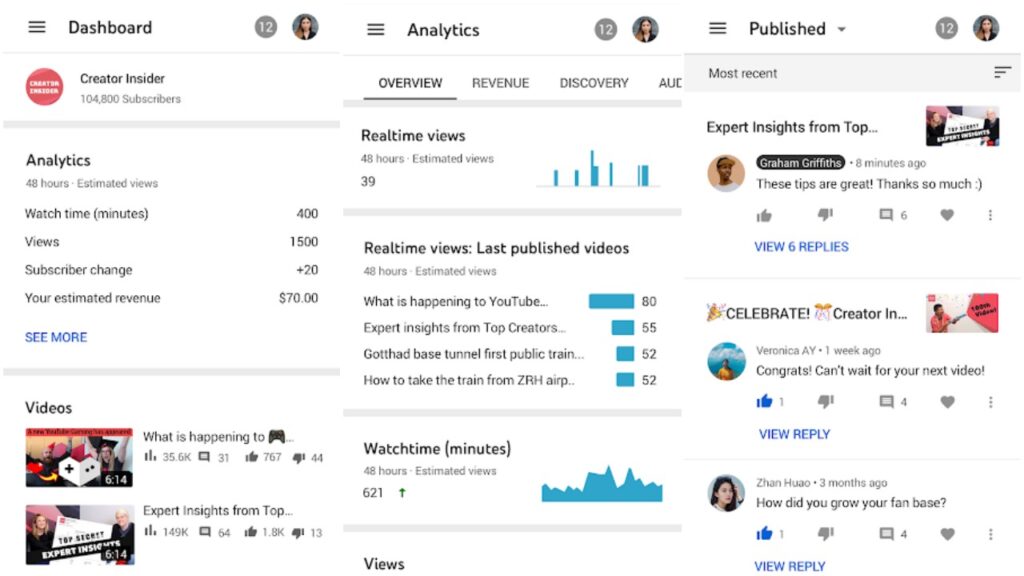The image size is (1024, 576).
Task: Click views stats icon showing 149K
Action: click(x=151, y=531)
